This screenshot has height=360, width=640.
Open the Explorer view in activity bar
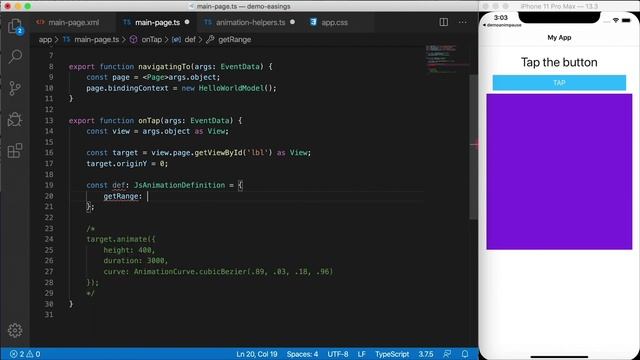point(15,26)
